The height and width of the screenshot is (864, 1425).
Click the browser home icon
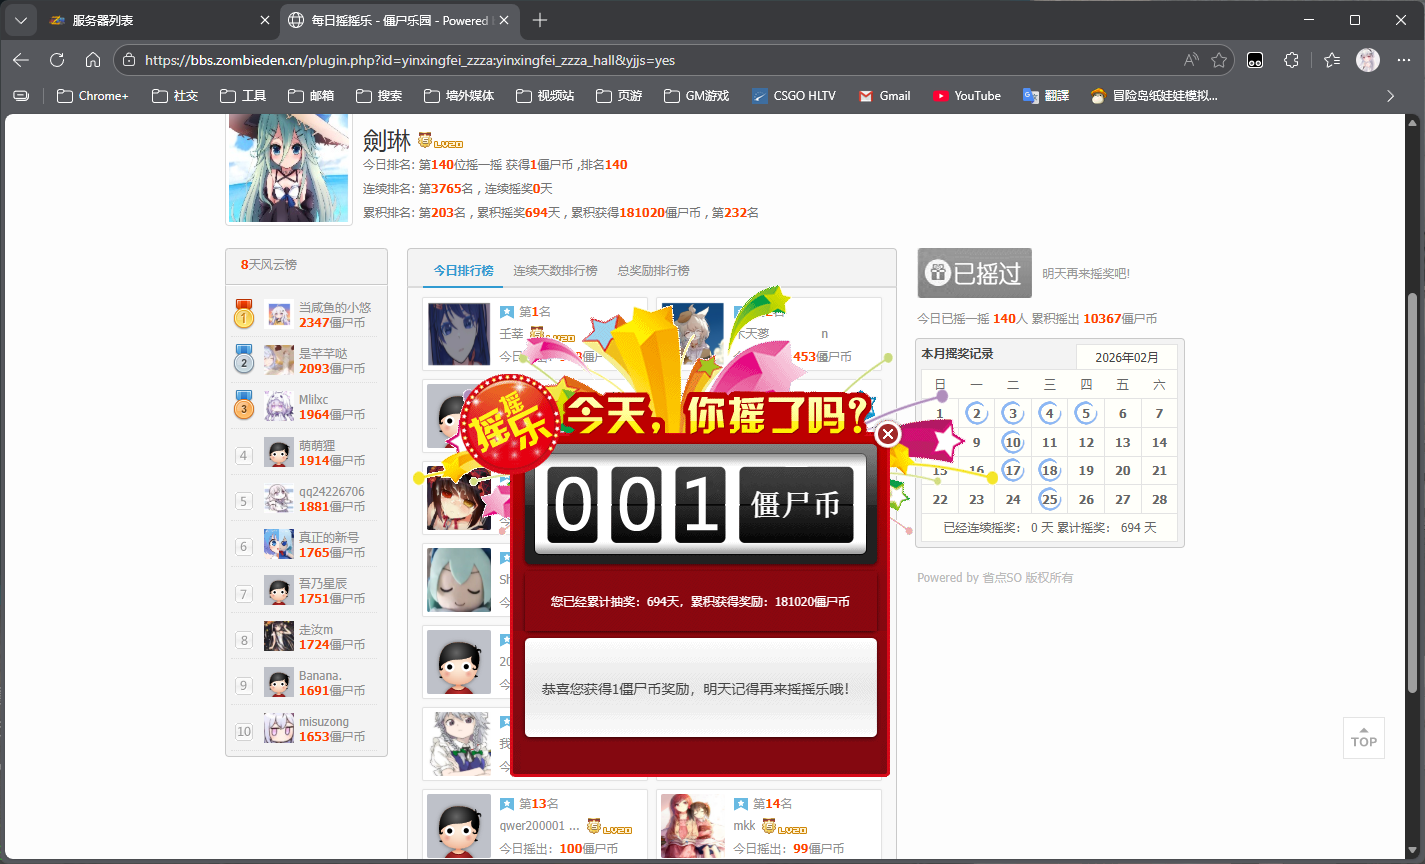click(x=93, y=60)
